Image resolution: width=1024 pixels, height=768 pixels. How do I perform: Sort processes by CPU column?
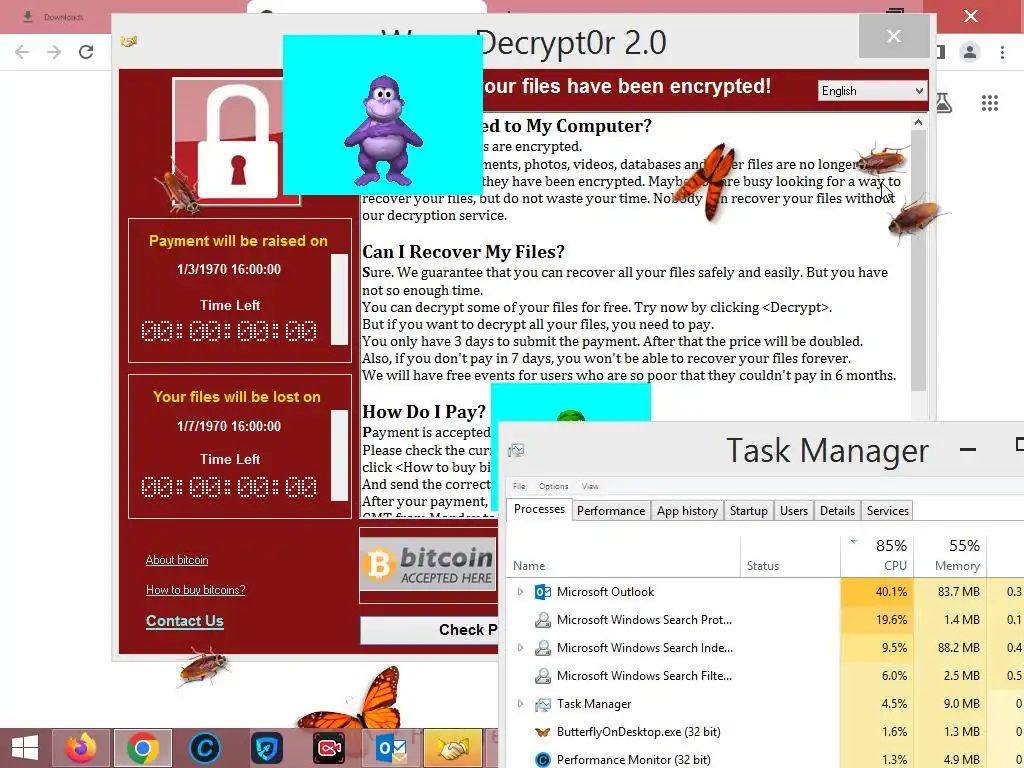point(876,556)
